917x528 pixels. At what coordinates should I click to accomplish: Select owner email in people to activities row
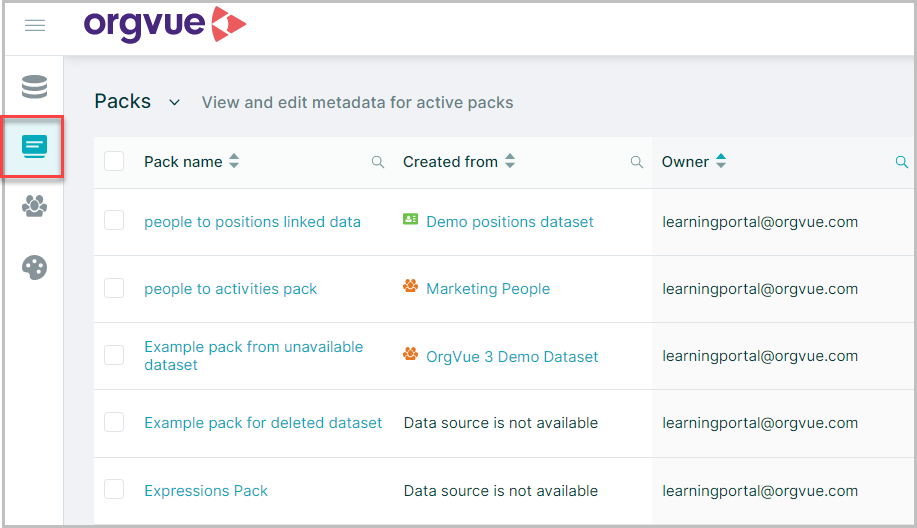pyautogui.click(x=760, y=289)
